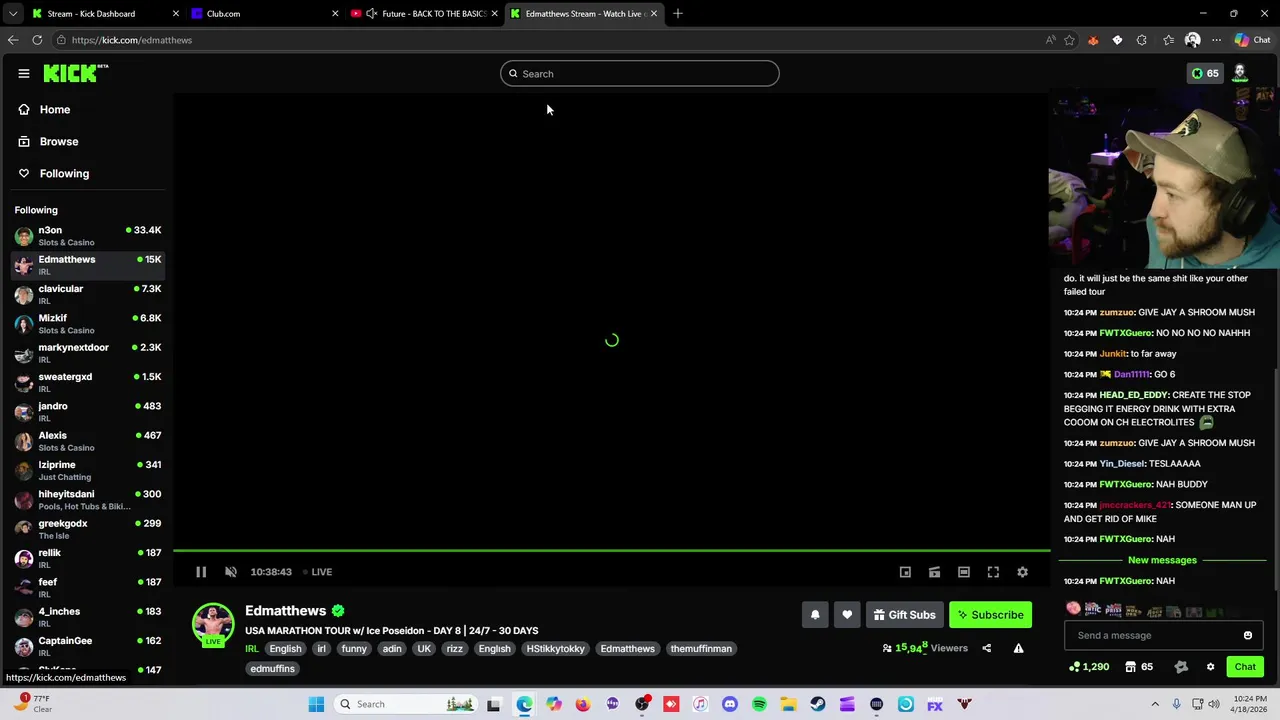Click the green video progress bar
This screenshot has height=720, width=1280.
[612, 550]
